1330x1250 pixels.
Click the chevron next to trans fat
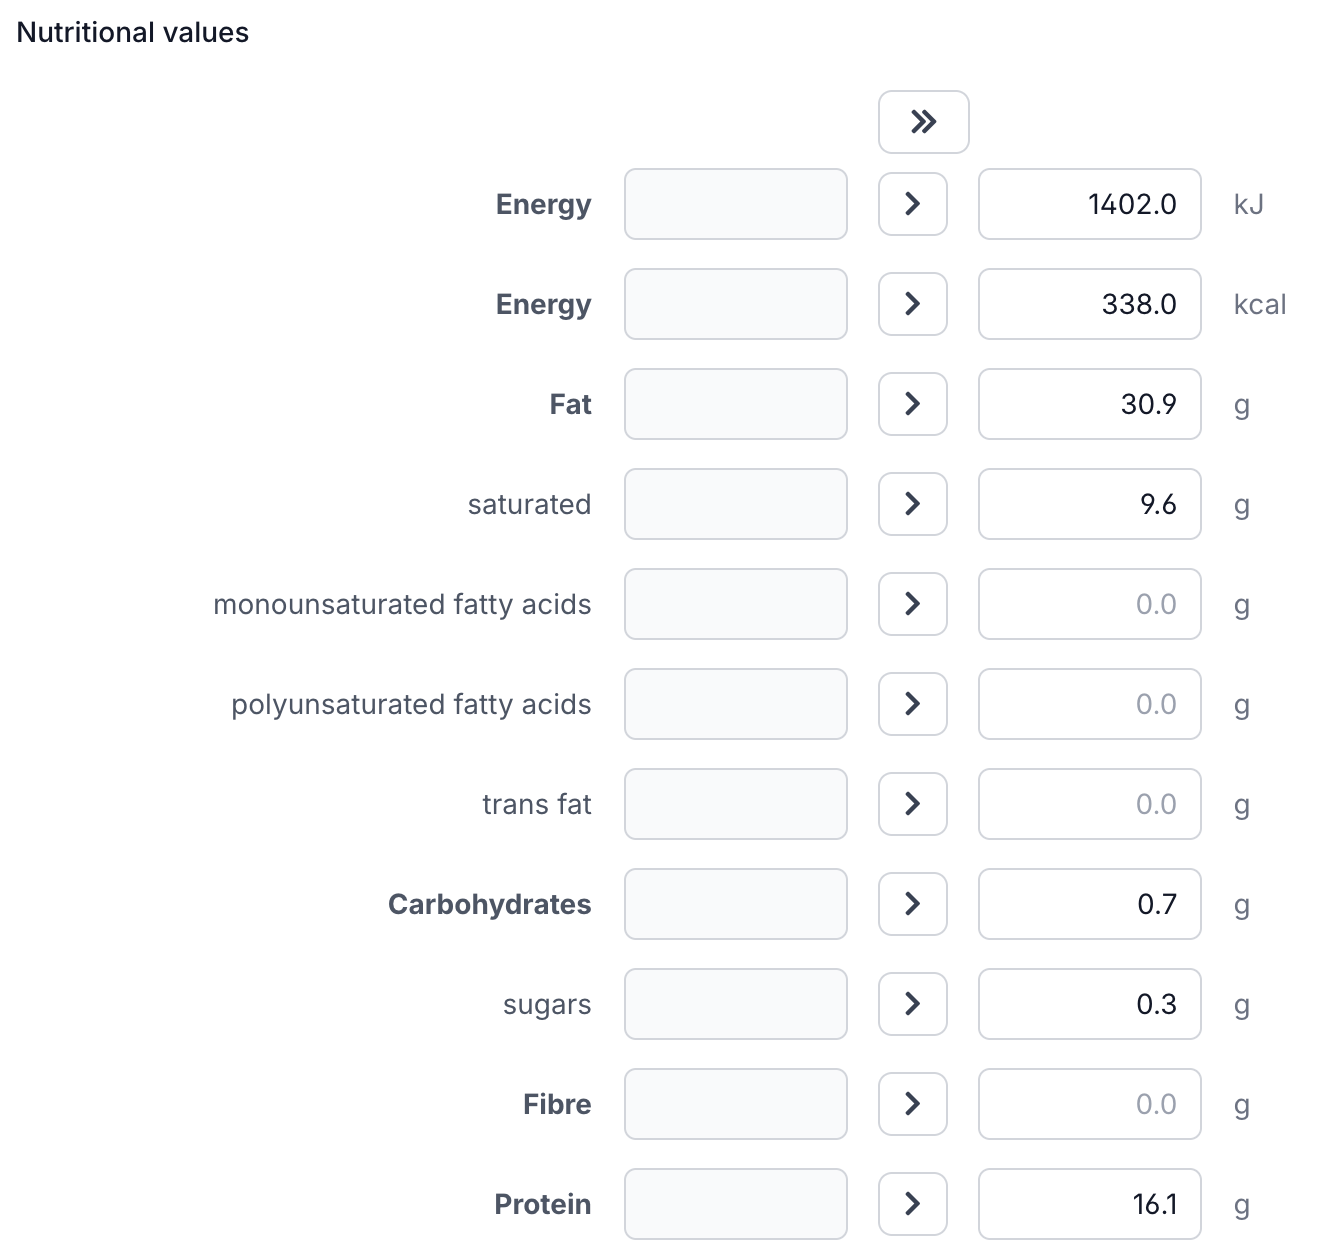pyautogui.click(x=912, y=804)
